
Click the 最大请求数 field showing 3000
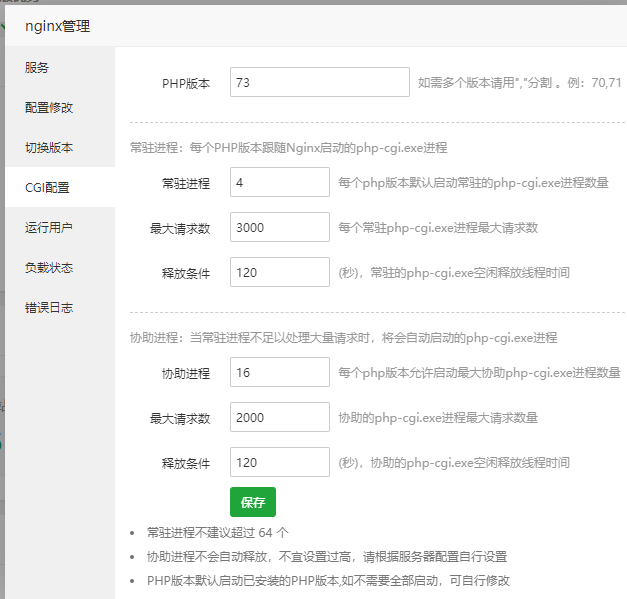tap(280, 227)
